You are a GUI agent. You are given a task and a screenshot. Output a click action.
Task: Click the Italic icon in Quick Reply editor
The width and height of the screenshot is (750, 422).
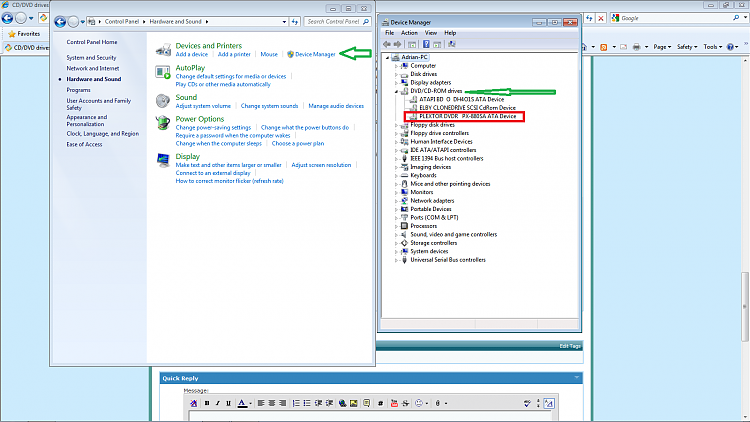pyautogui.click(x=218, y=403)
